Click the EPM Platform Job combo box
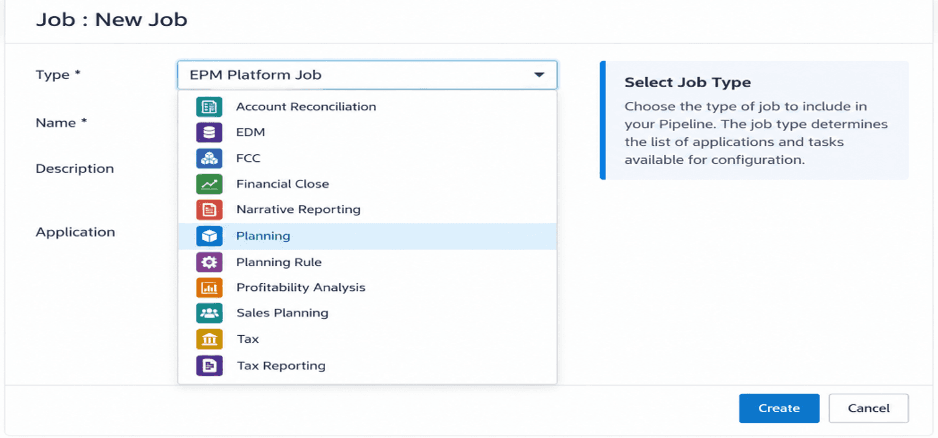938x438 pixels. click(x=367, y=75)
